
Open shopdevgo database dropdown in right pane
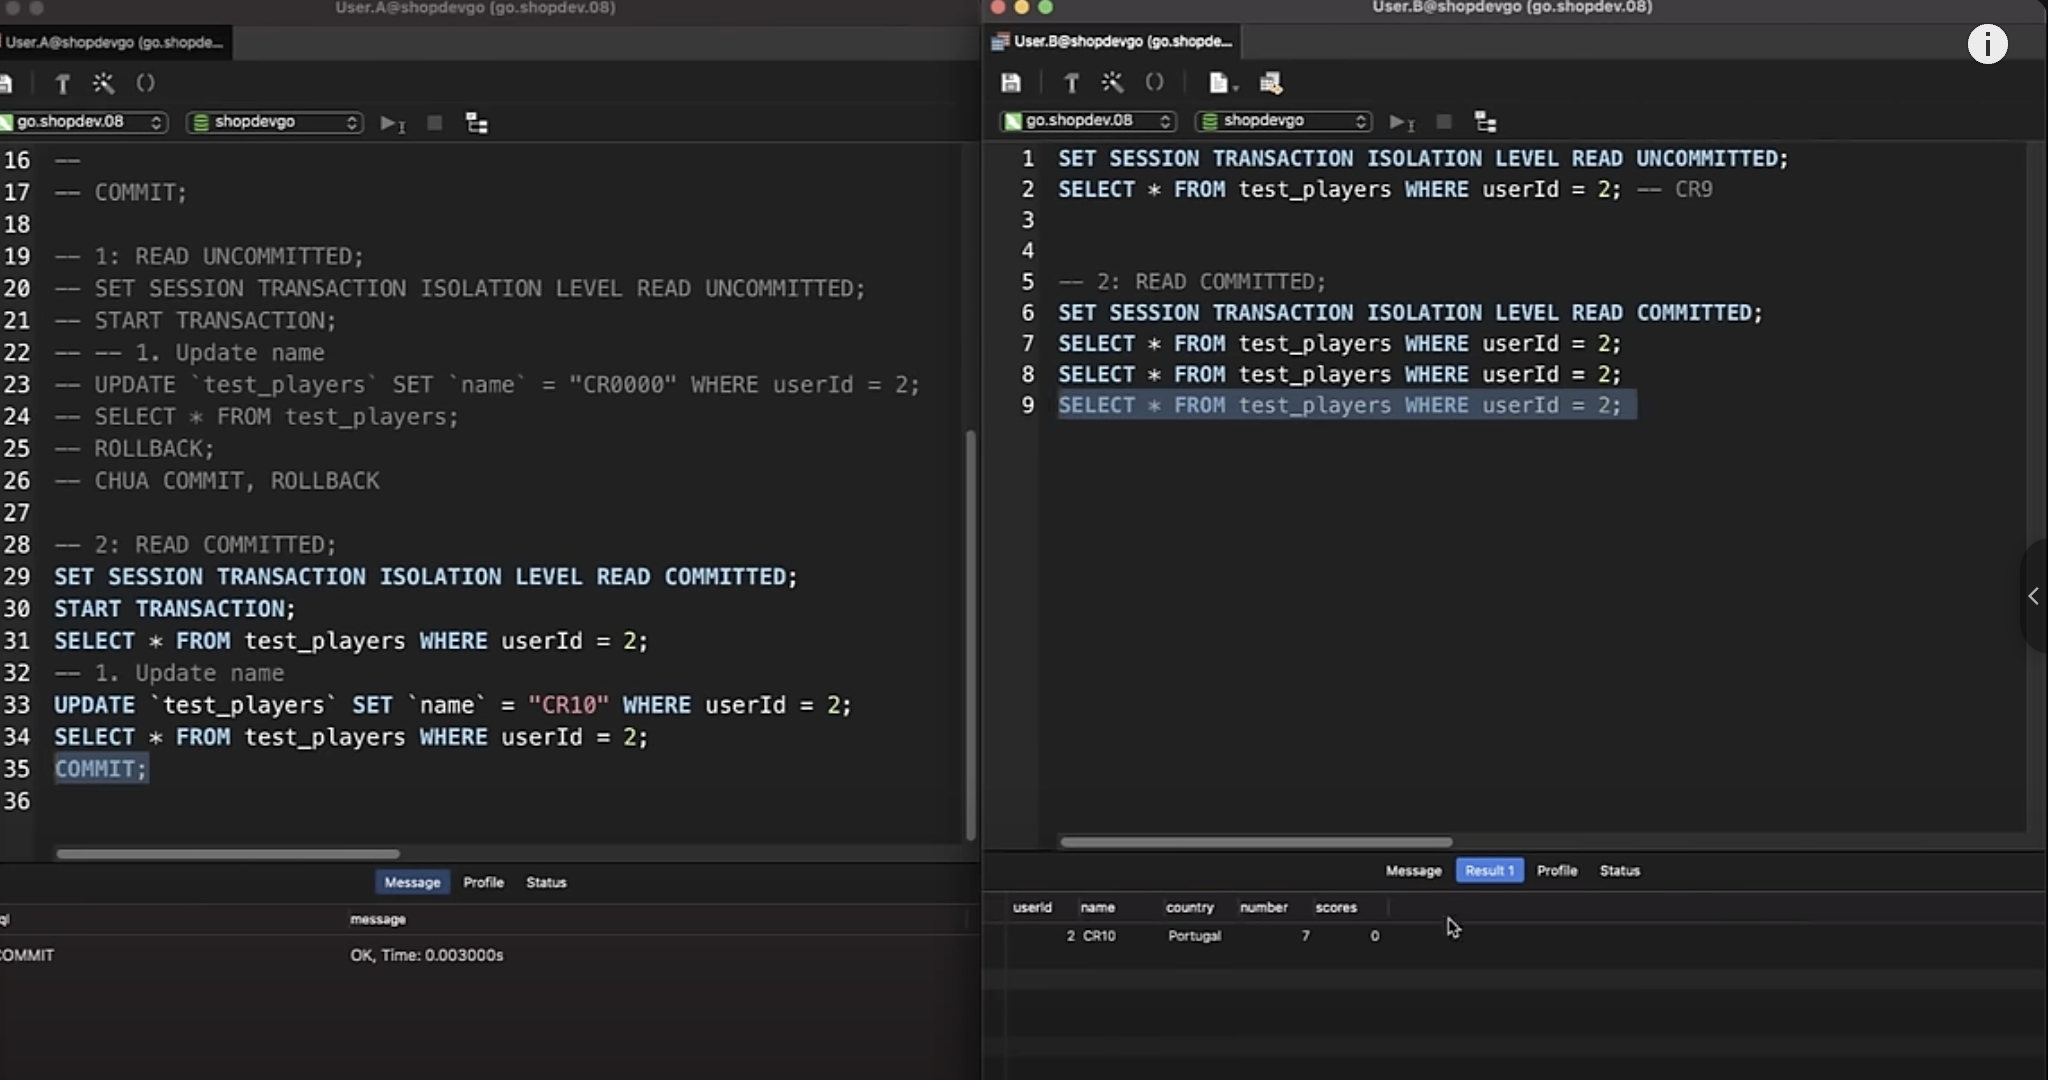tap(1283, 121)
